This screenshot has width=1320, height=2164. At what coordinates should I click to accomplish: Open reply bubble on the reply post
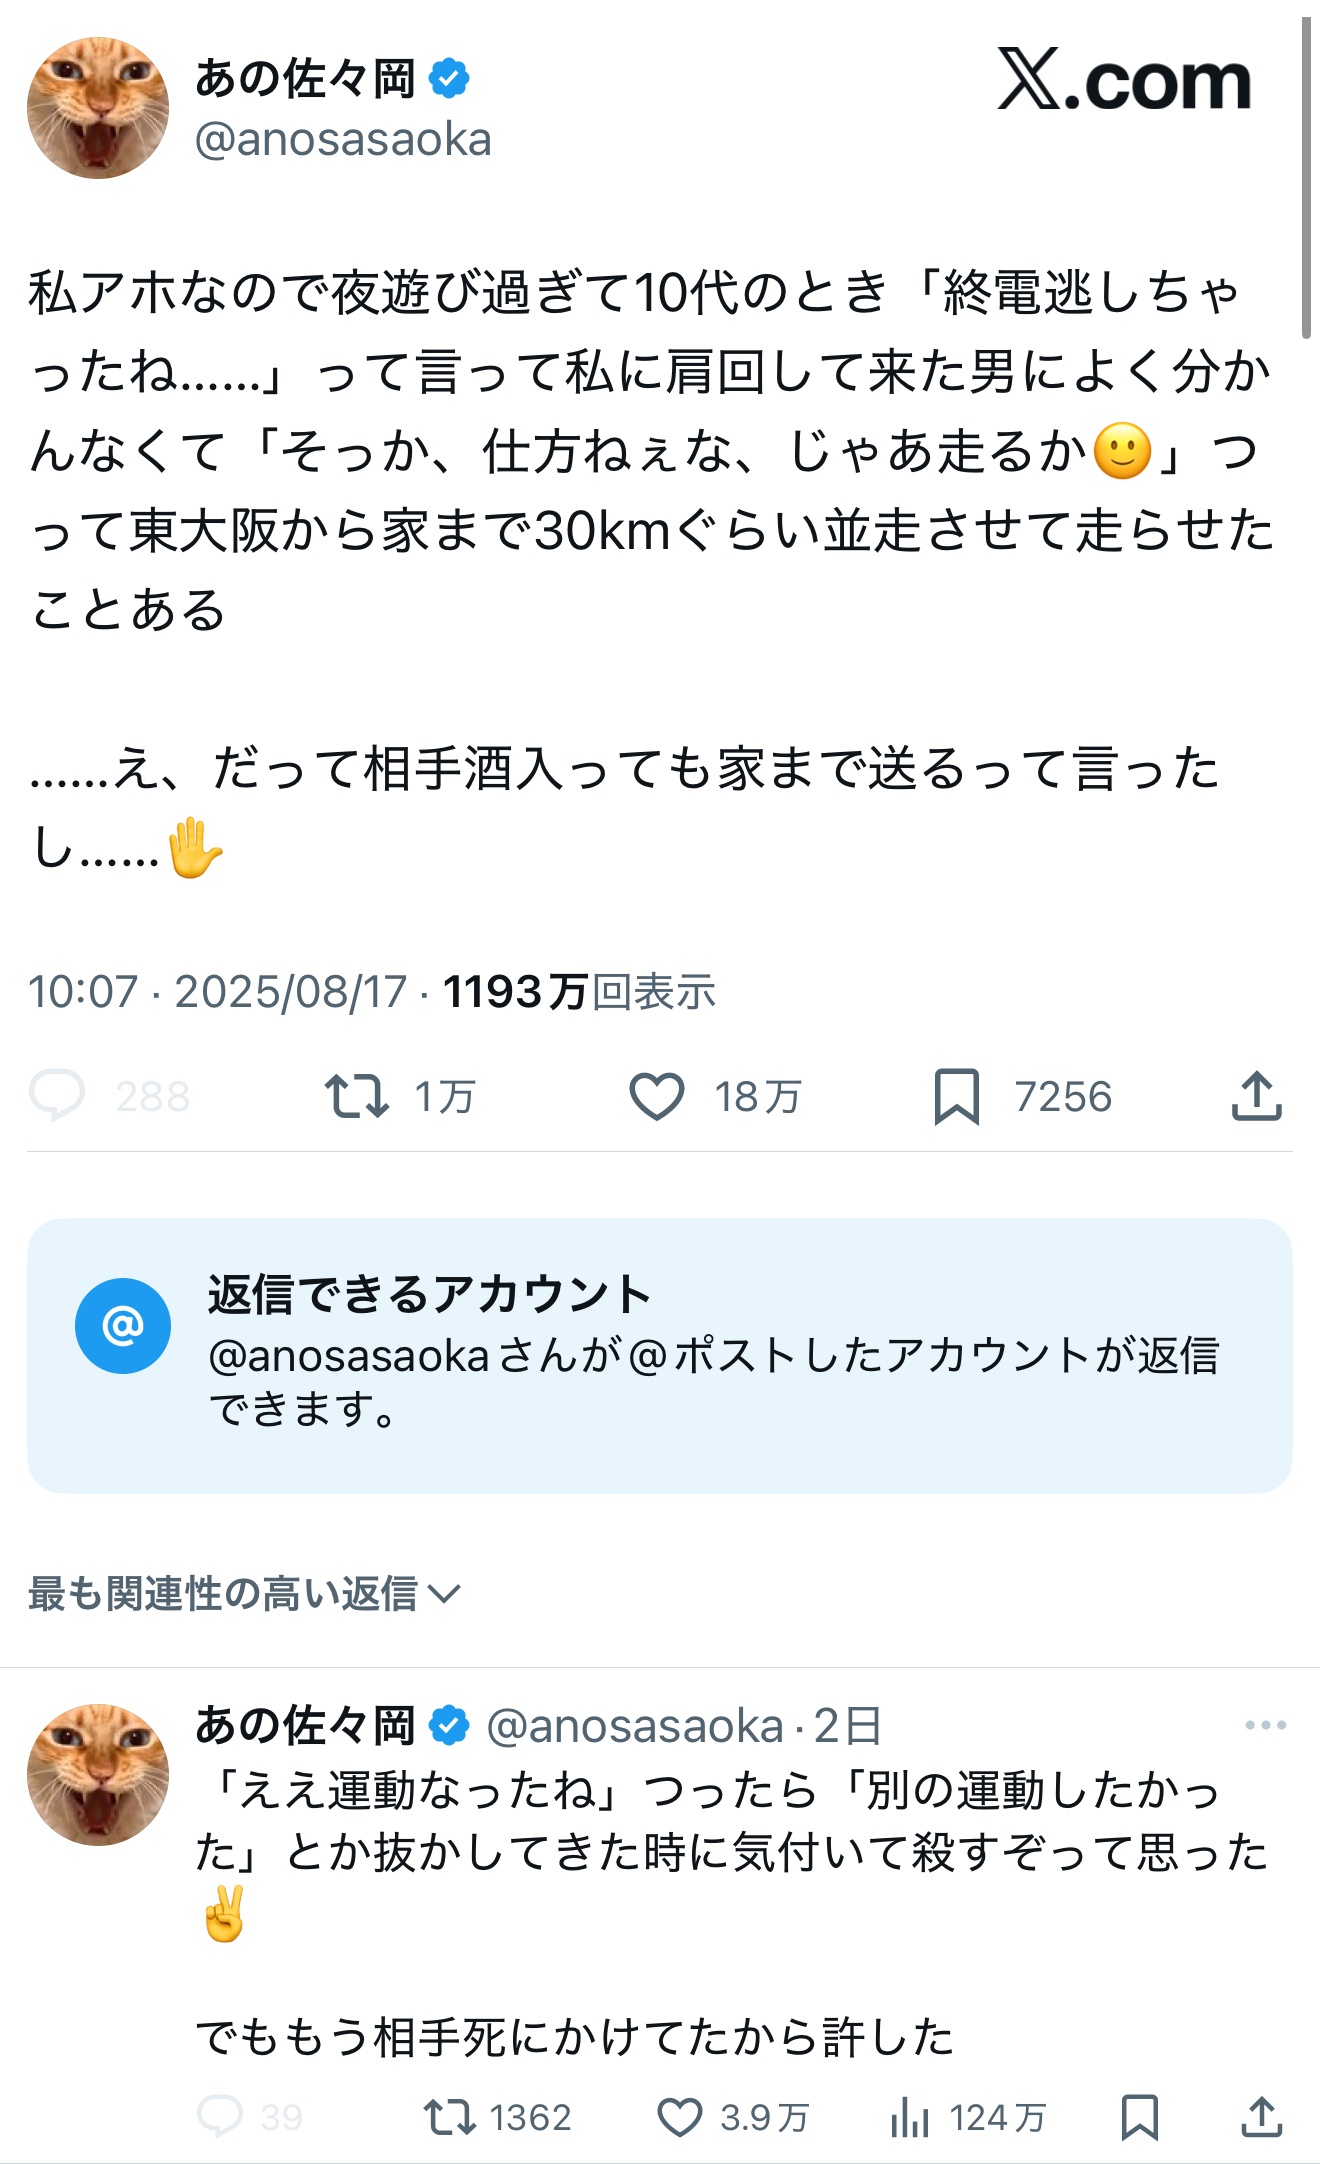pyautogui.click(x=220, y=2117)
